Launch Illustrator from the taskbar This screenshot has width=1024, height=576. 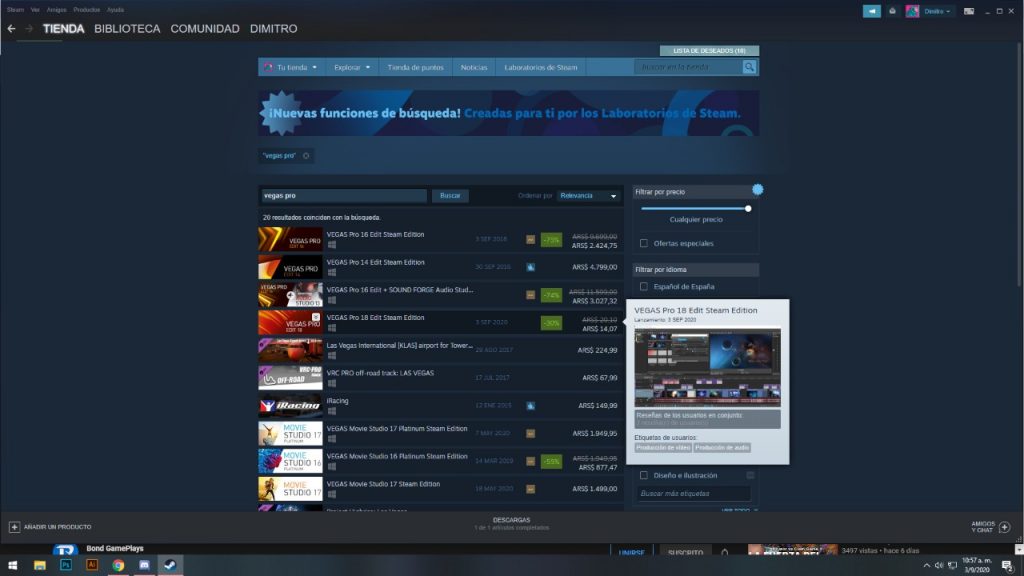(92, 565)
